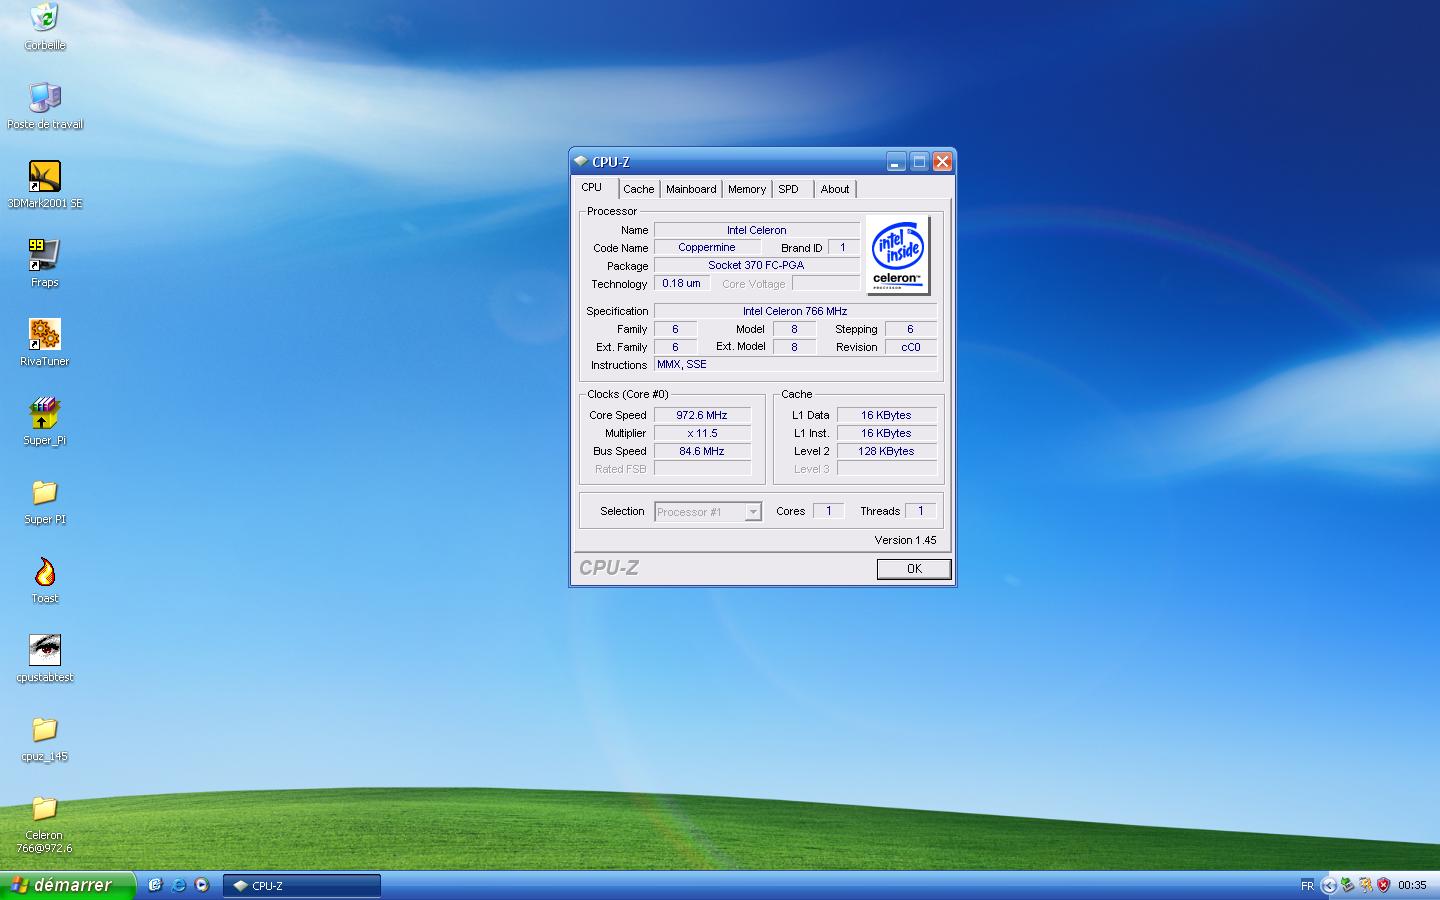Click the CPU-Z title bar icon

pyautogui.click(x=580, y=161)
